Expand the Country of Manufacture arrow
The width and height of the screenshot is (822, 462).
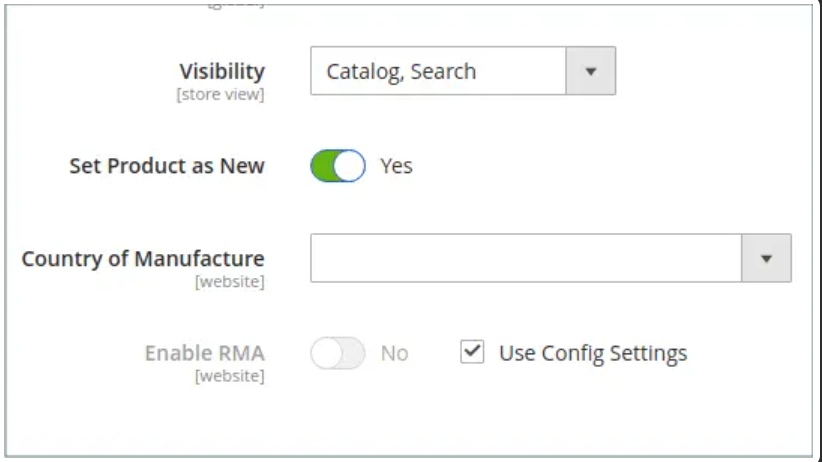click(x=766, y=258)
